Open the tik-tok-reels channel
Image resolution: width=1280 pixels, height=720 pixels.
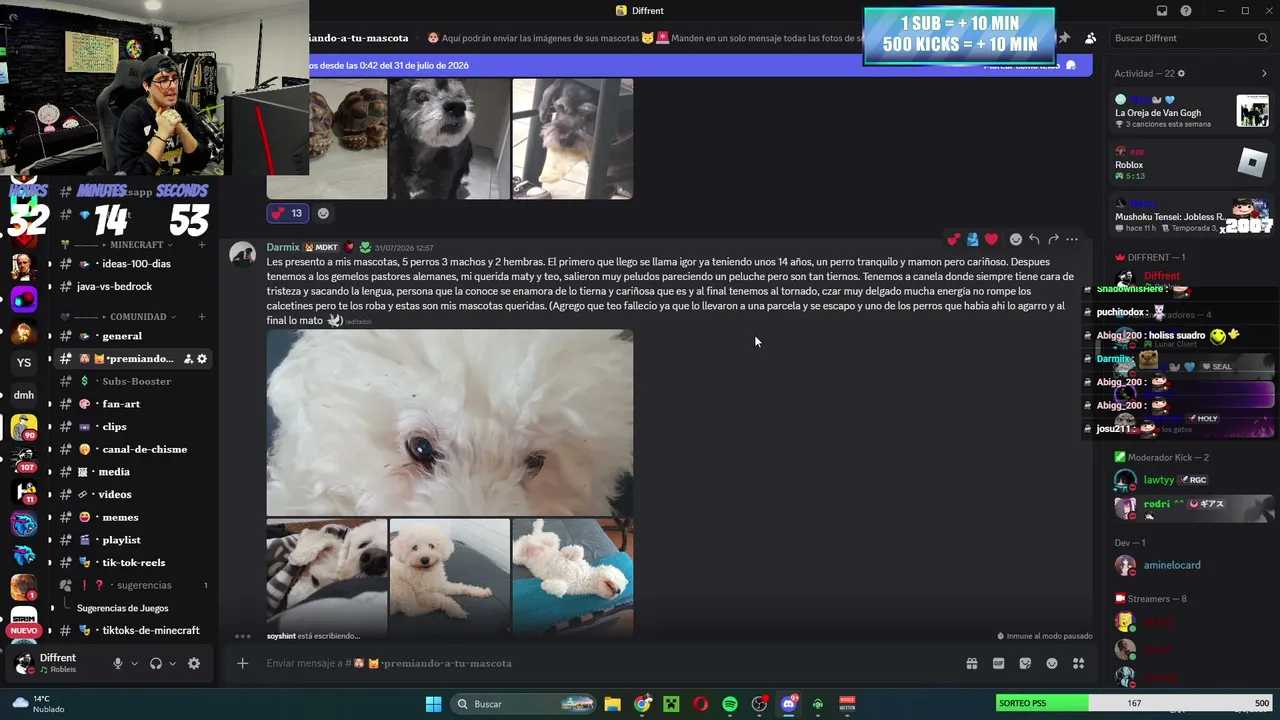tap(131, 563)
